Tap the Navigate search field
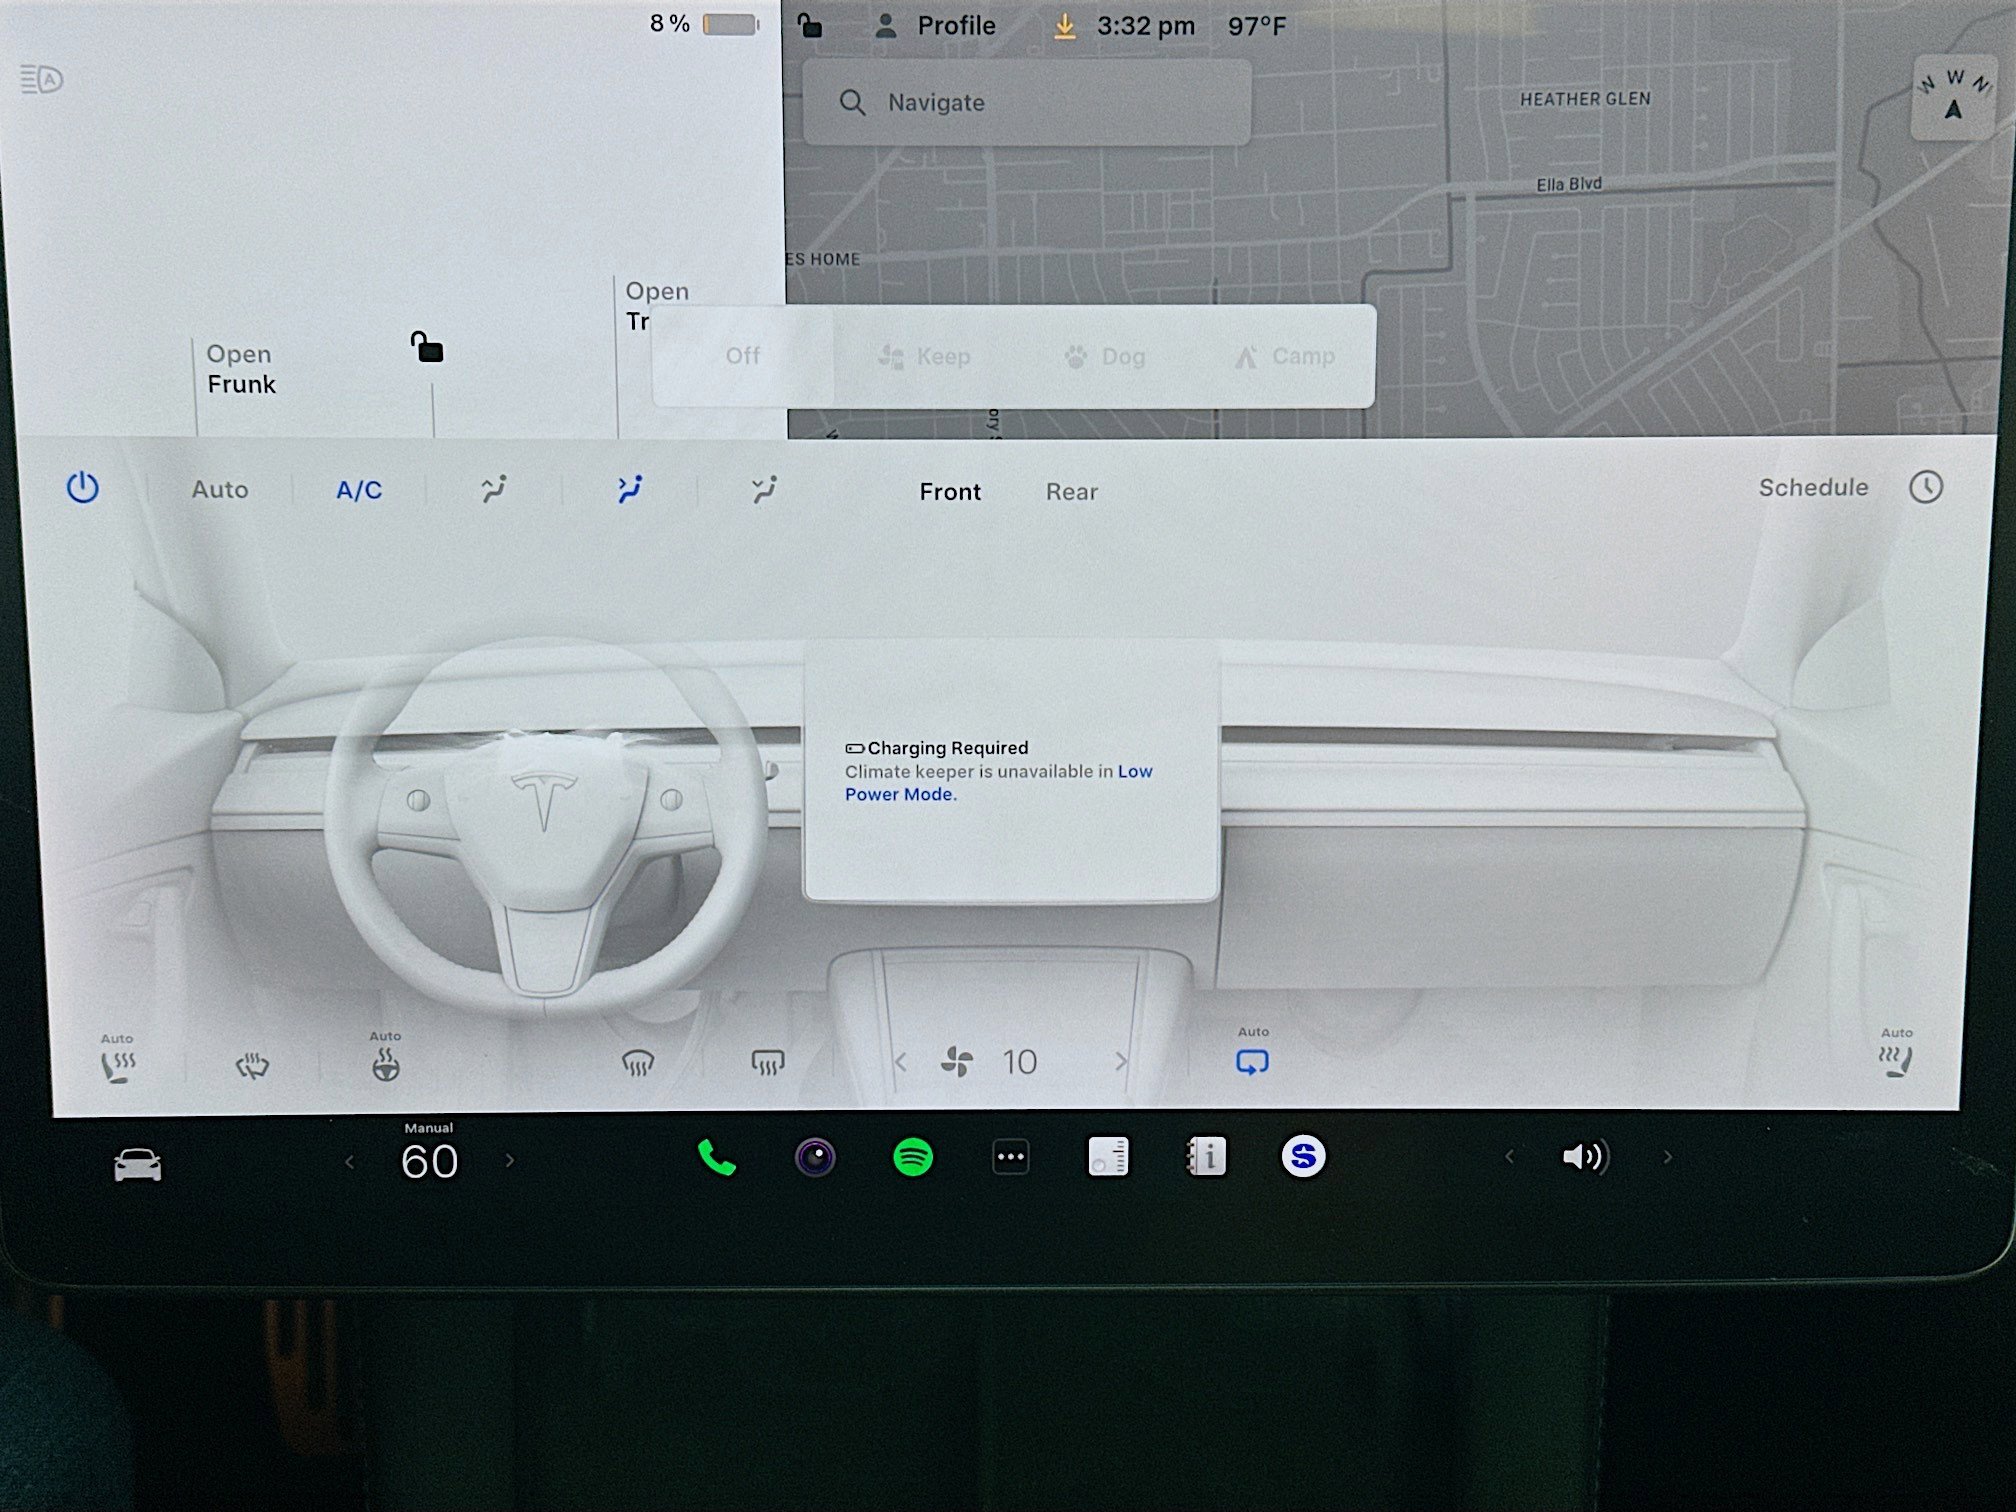 [1027, 102]
